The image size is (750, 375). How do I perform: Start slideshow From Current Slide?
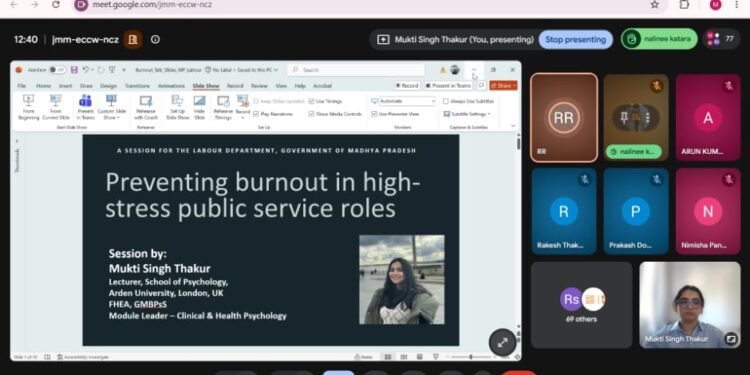[56, 107]
